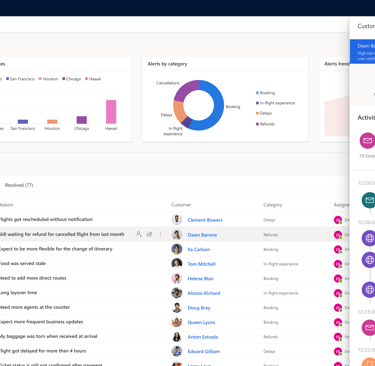Open Alonzo Richard customer link
This screenshot has width=375, height=366.
(x=204, y=293)
